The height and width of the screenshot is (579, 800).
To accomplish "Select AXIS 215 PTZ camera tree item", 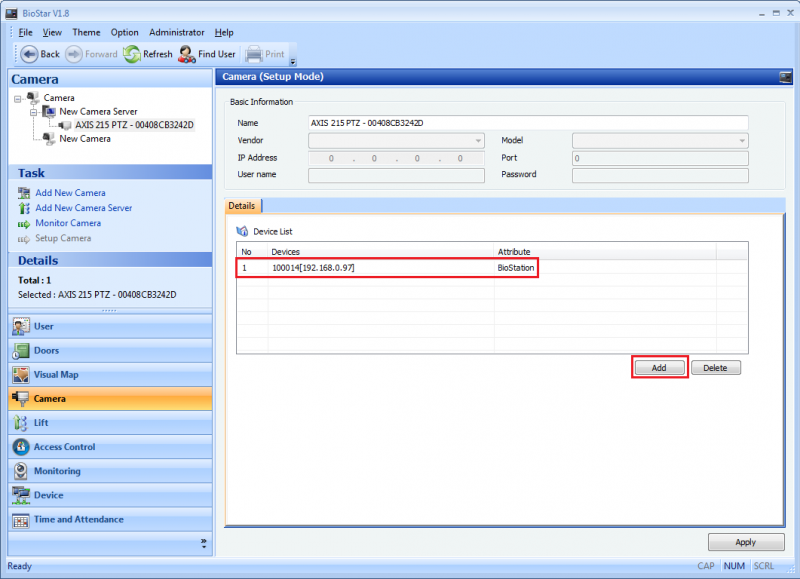I will (x=133, y=125).
